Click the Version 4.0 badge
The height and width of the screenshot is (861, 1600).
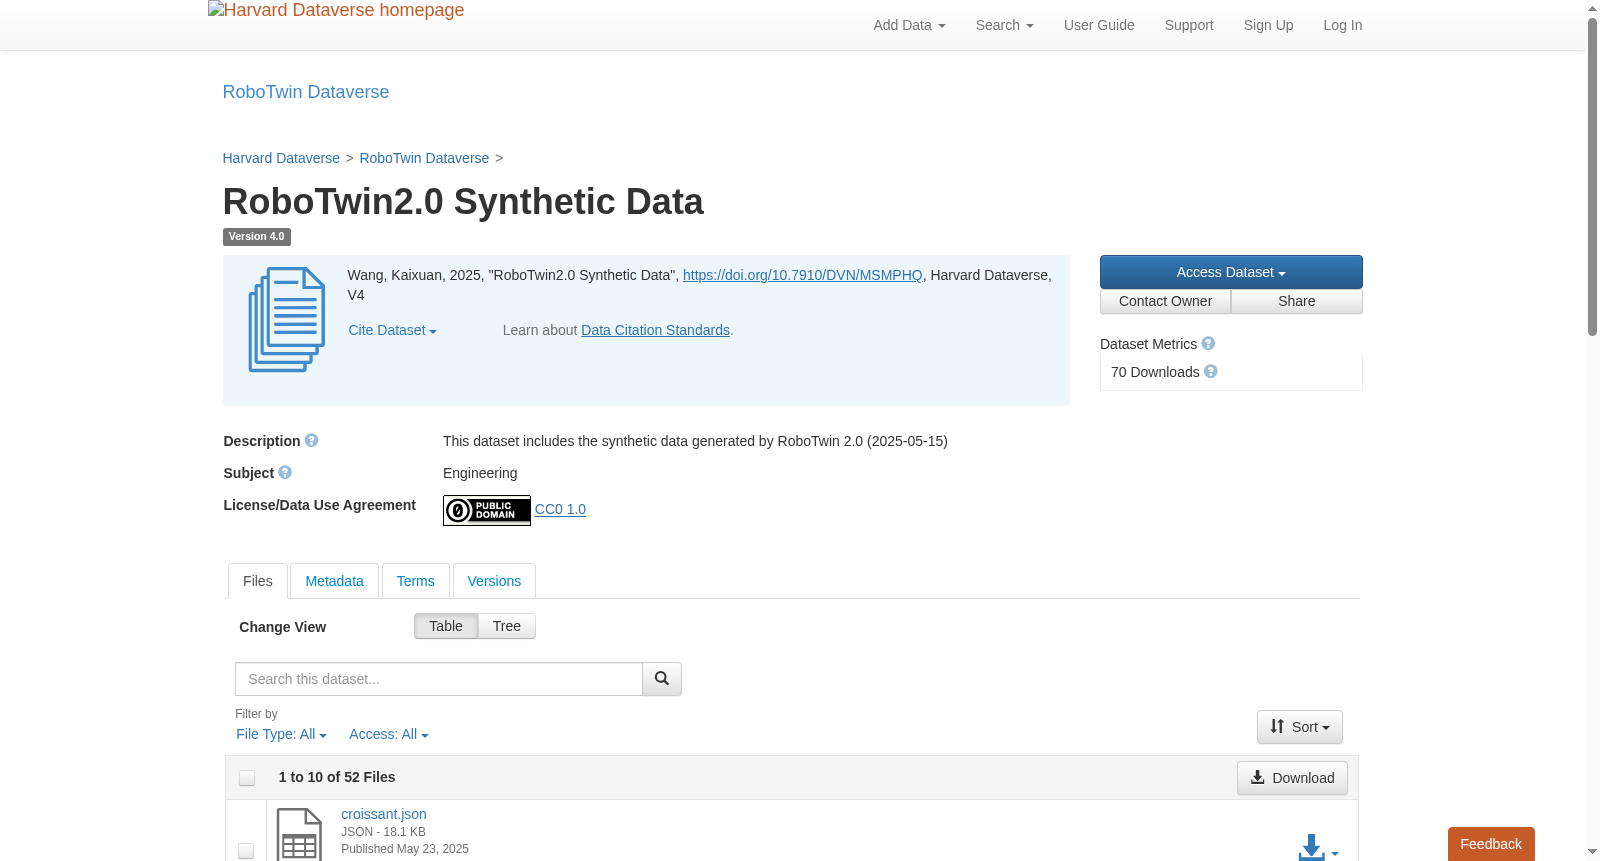point(257,237)
